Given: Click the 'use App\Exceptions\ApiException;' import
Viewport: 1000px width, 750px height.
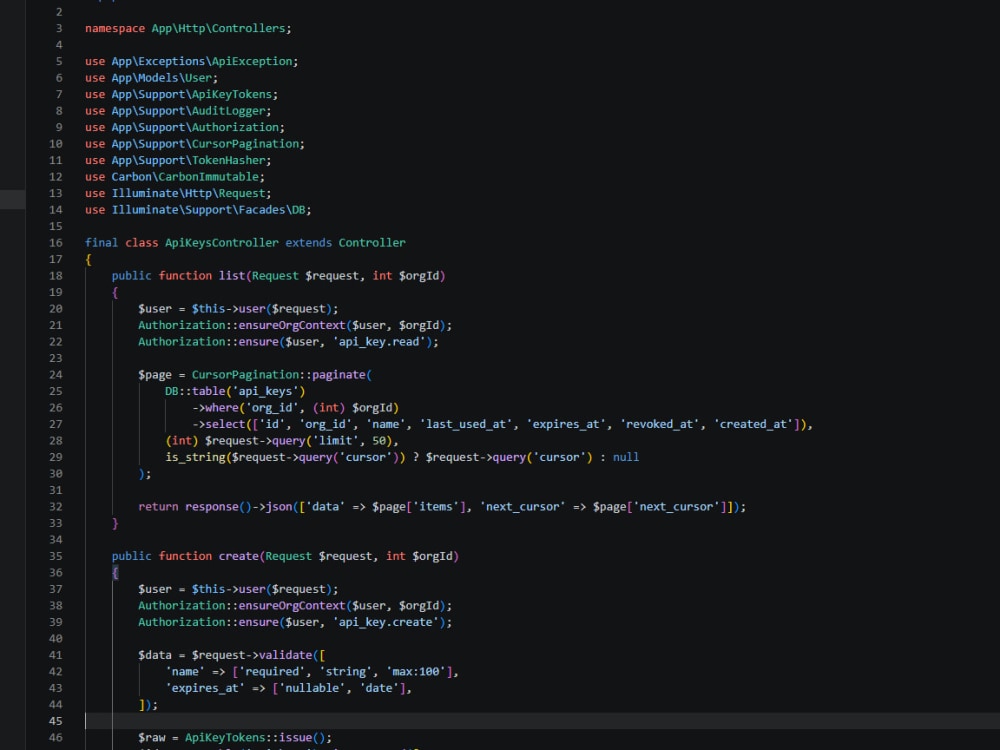Looking at the screenshot, I should [191, 61].
